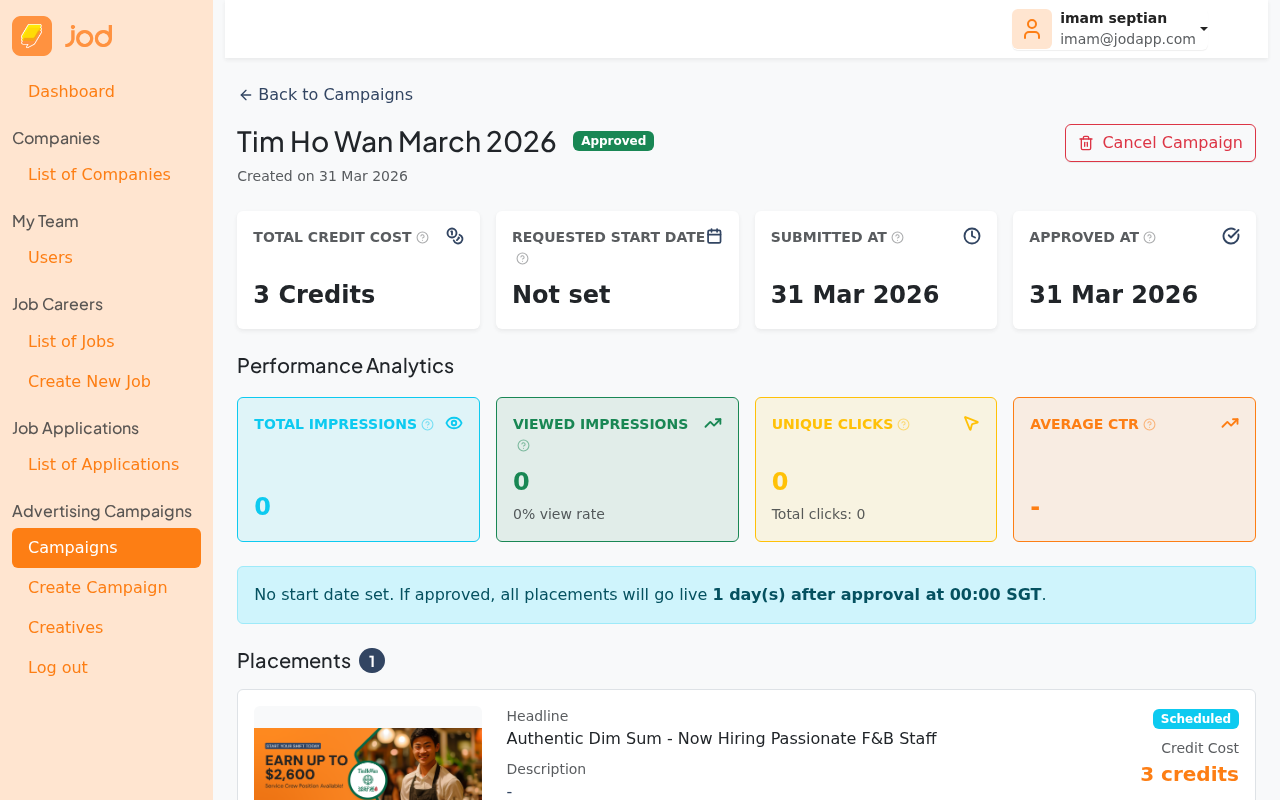Click help icon next to Average CTR
The width and height of the screenshot is (1280, 800).
click(x=1148, y=423)
